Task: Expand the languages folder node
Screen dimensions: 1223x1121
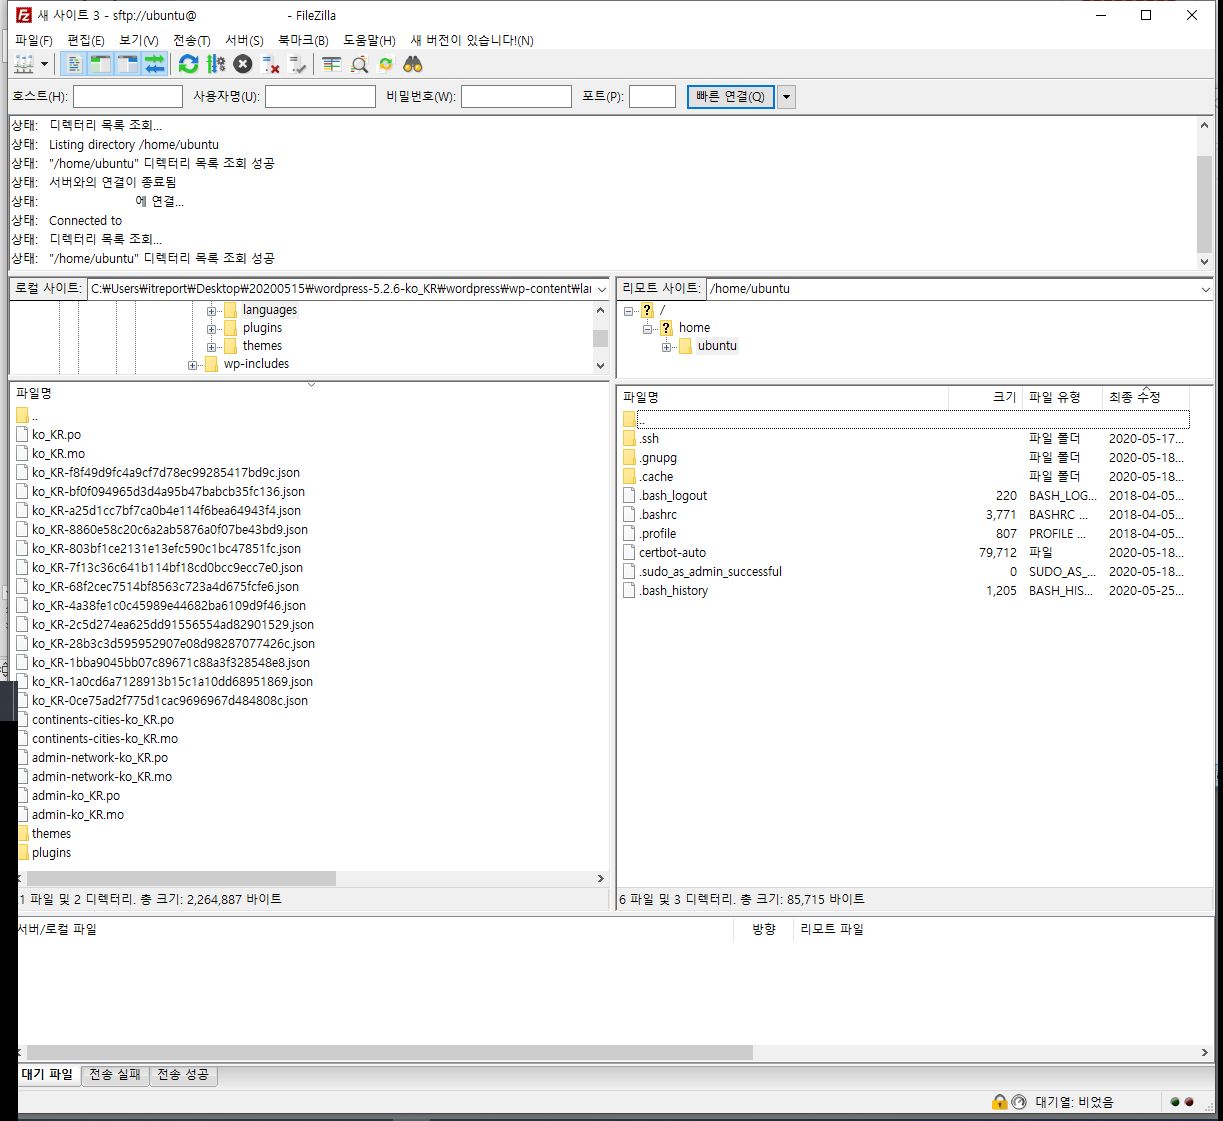Action: point(212,310)
